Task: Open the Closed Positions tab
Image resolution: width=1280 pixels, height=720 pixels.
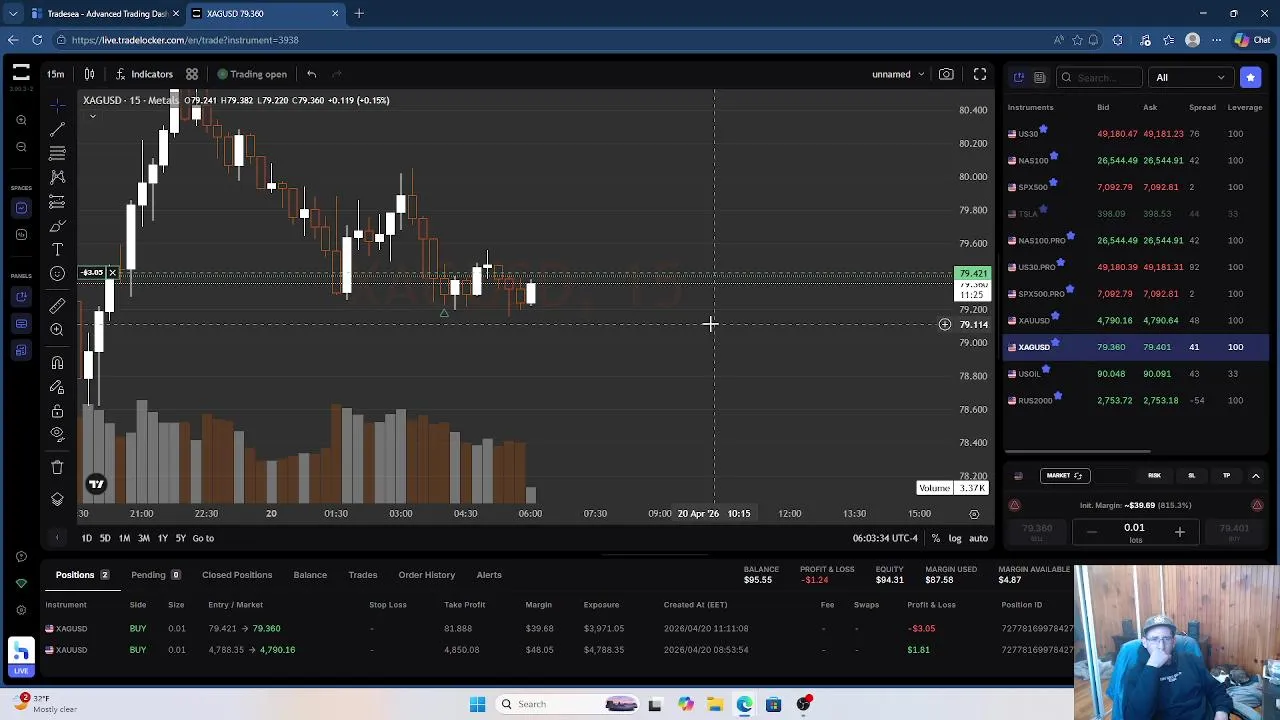Action: [x=237, y=575]
